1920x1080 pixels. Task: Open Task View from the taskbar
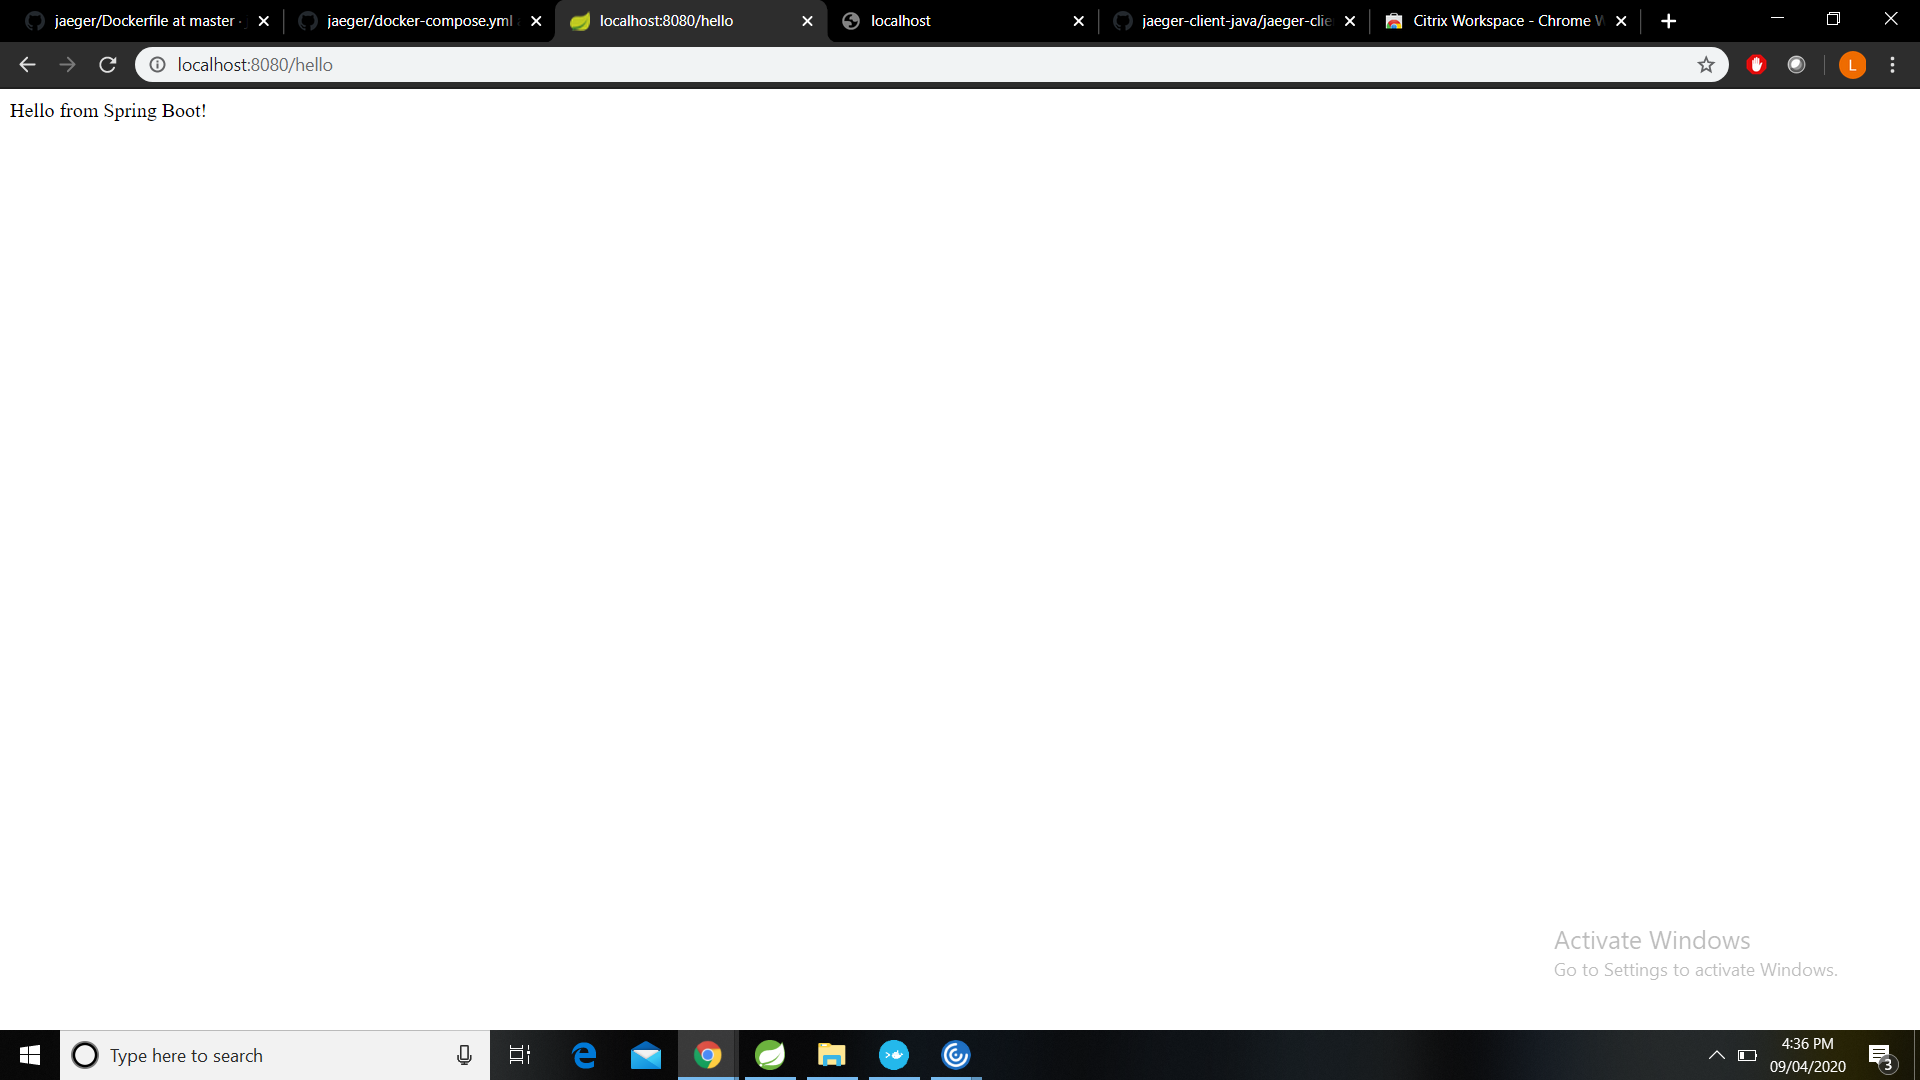tap(520, 1055)
